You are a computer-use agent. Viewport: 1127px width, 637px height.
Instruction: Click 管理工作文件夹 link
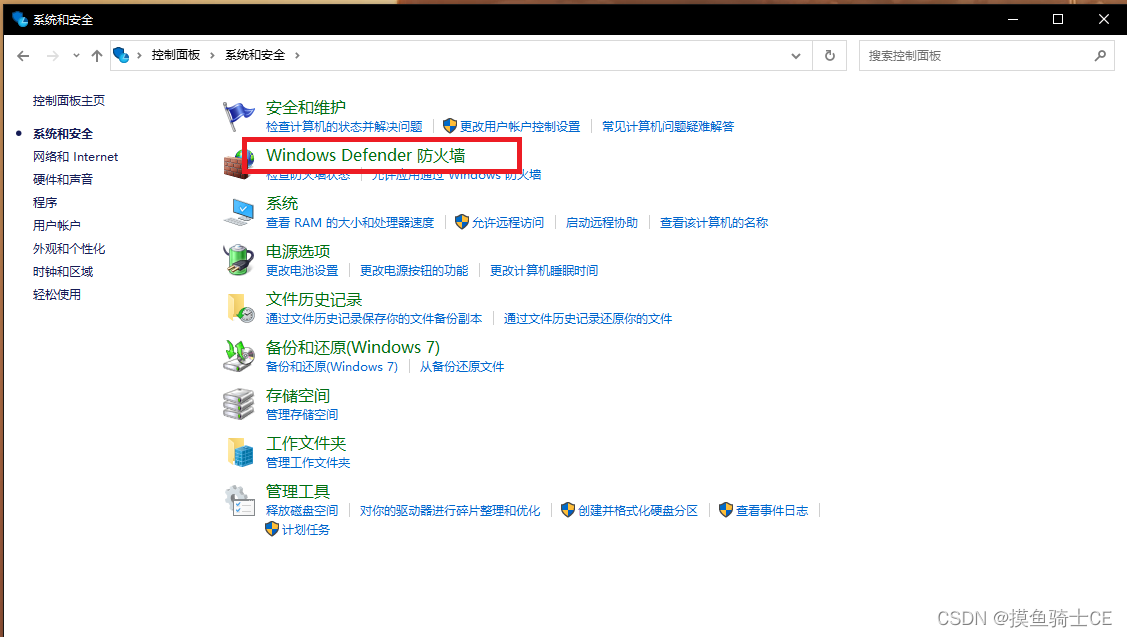pos(308,463)
